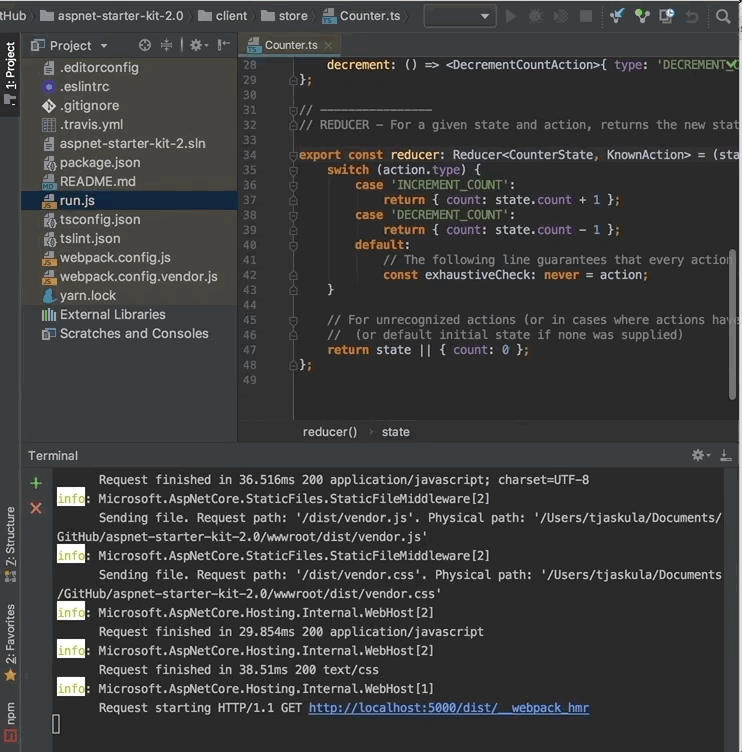Select .eslintrc file in tree
Image resolution: width=742 pixels, height=752 pixels.
coord(130,87)
